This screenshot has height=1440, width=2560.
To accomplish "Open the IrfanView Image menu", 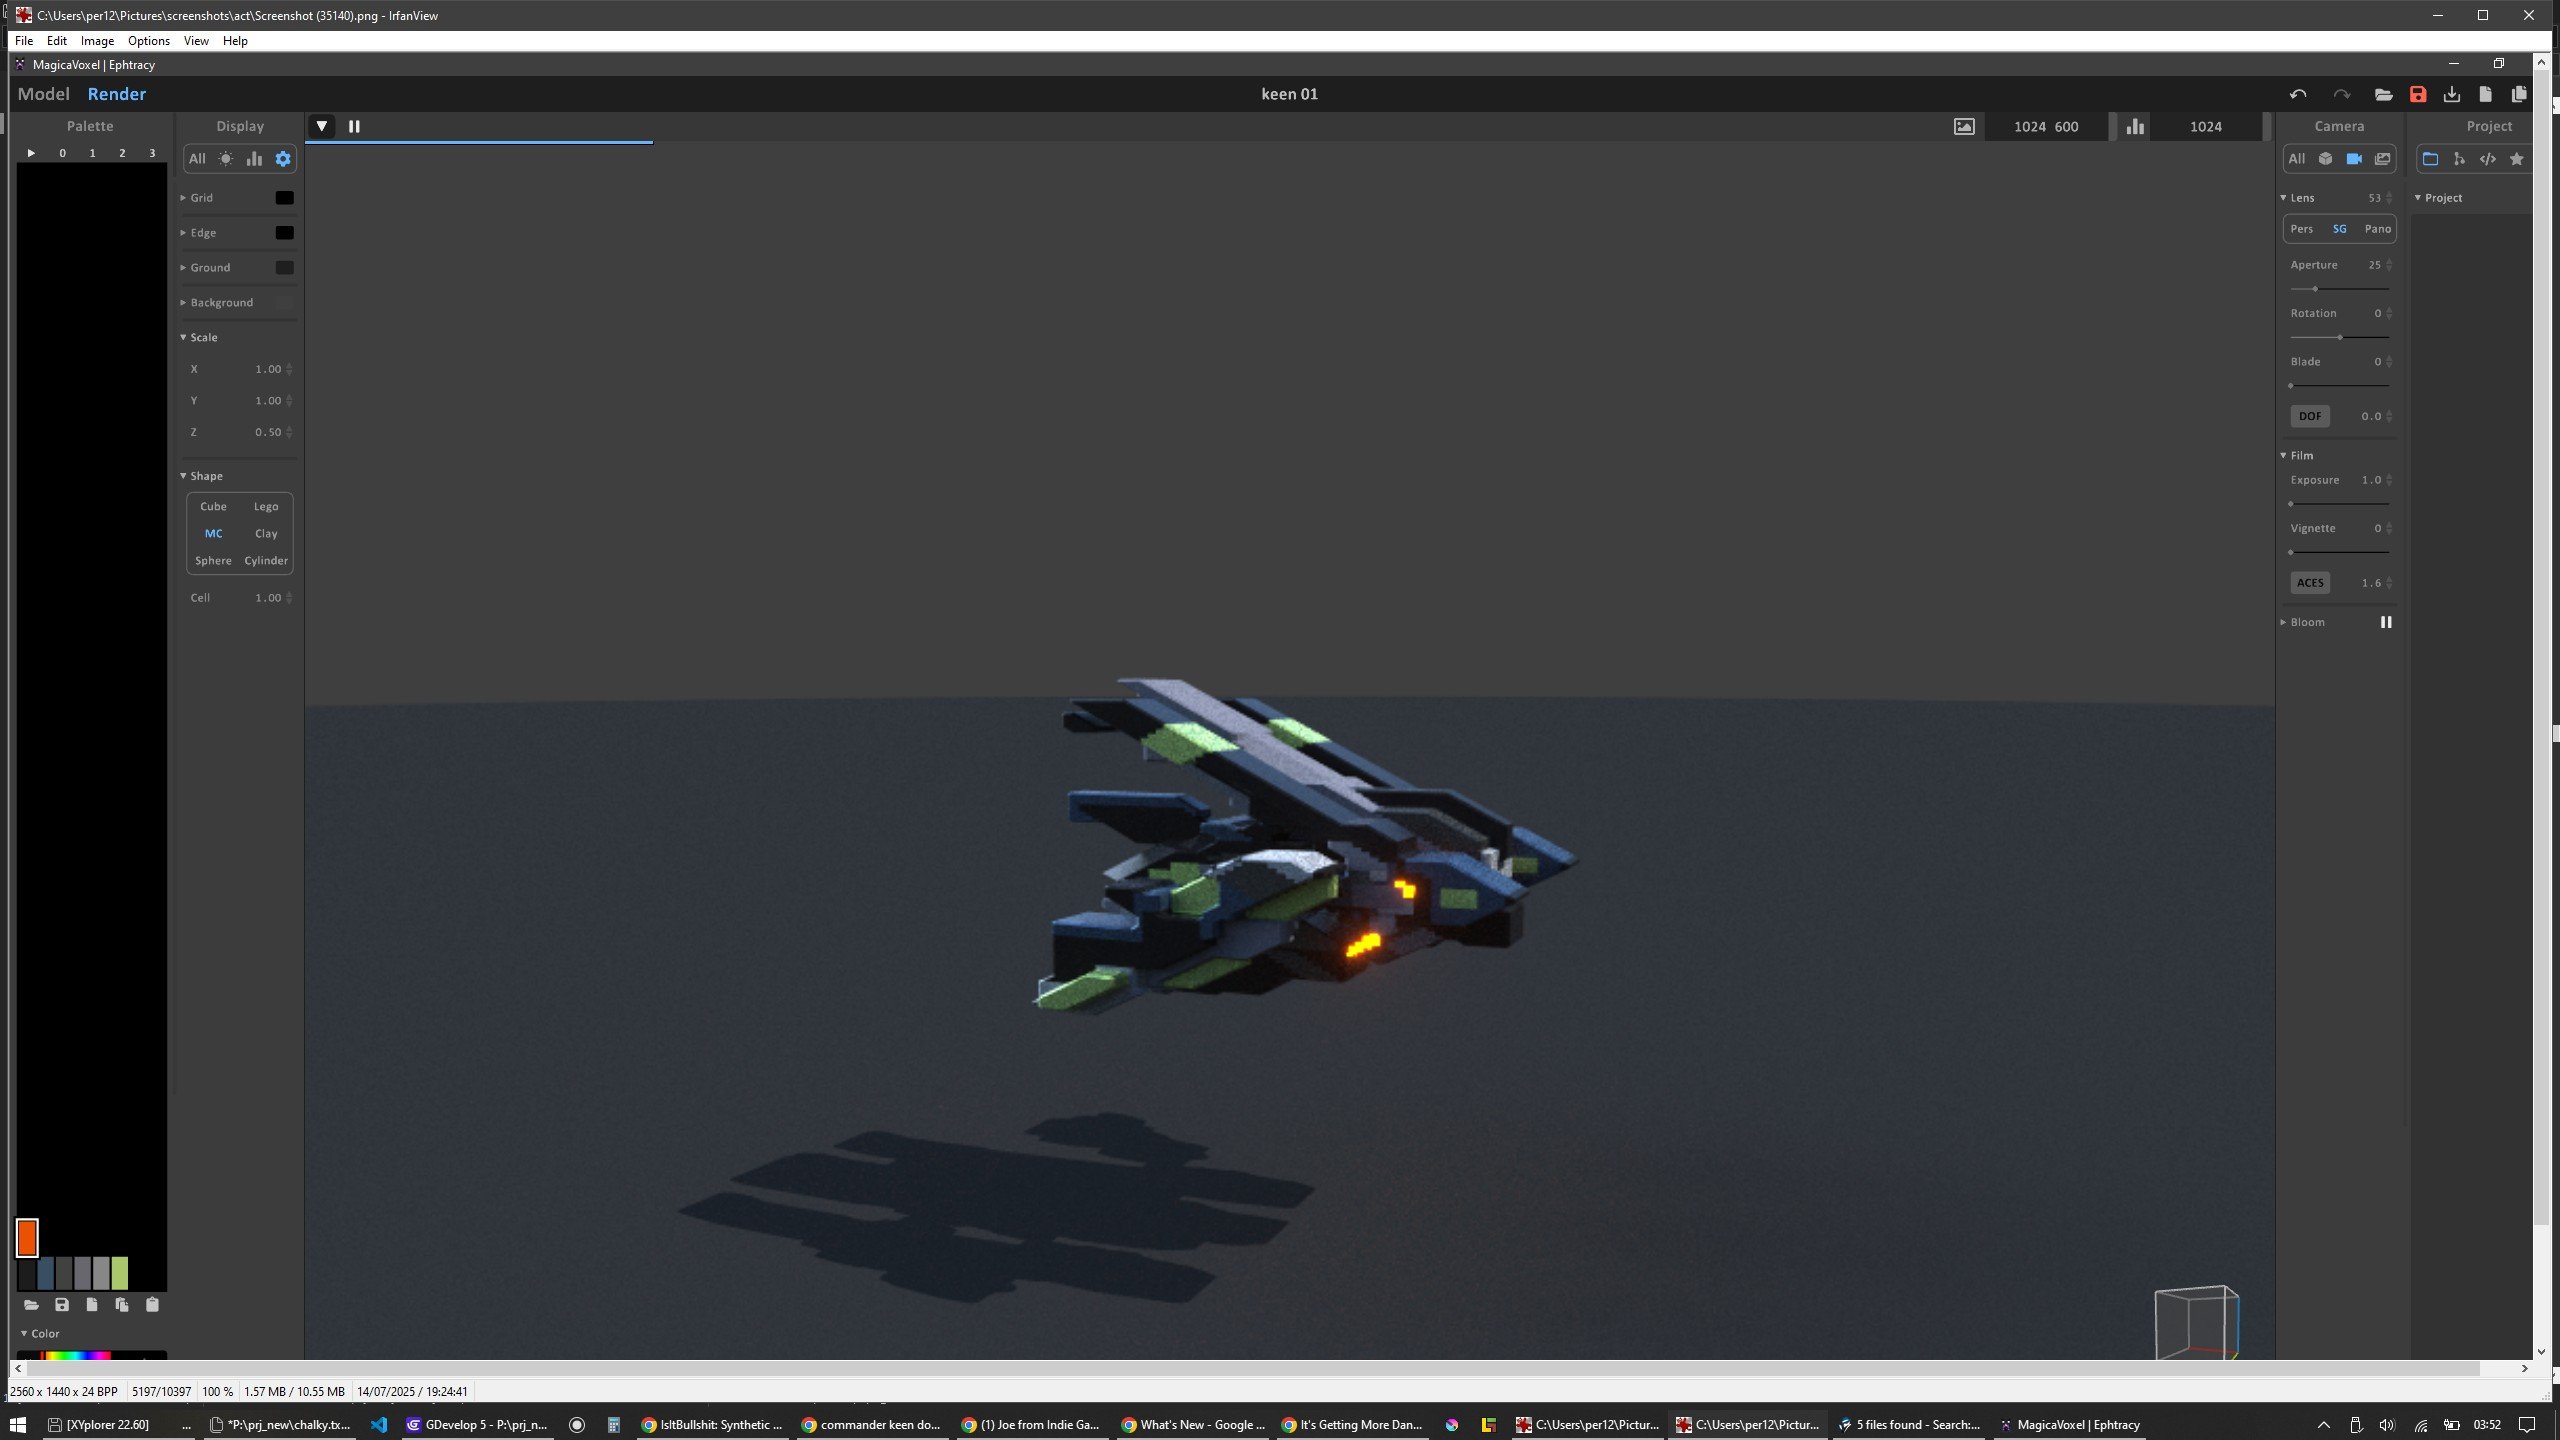I will coord(97,41).
